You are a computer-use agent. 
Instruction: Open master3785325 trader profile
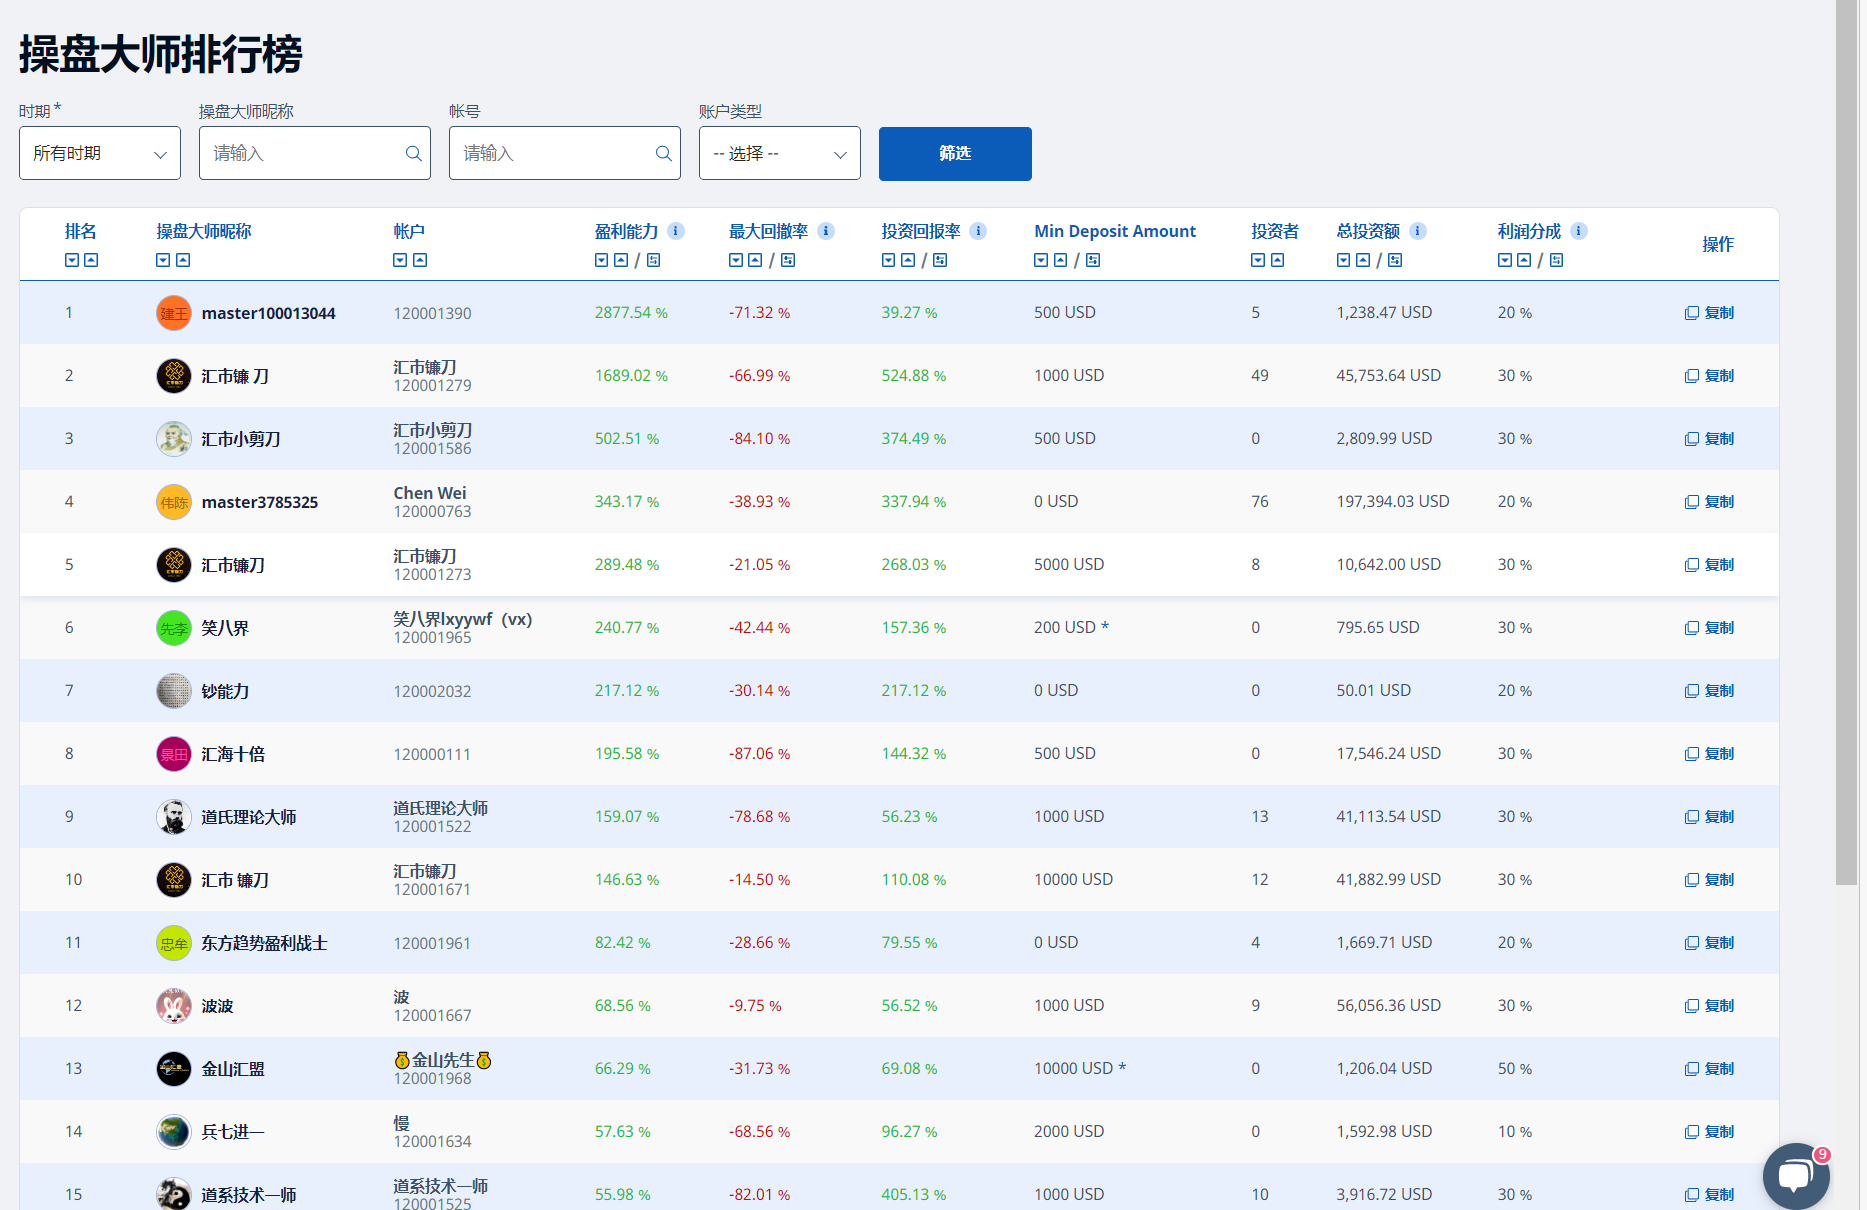259,502
